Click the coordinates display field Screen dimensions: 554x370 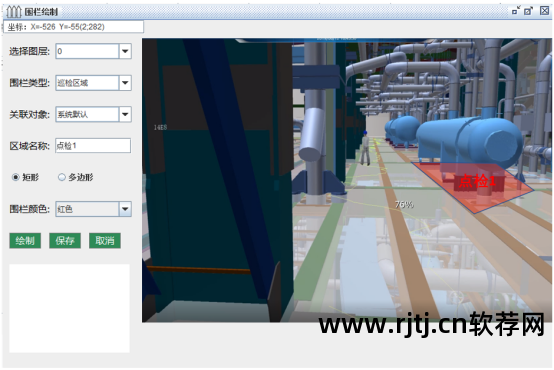click(73, 27)
